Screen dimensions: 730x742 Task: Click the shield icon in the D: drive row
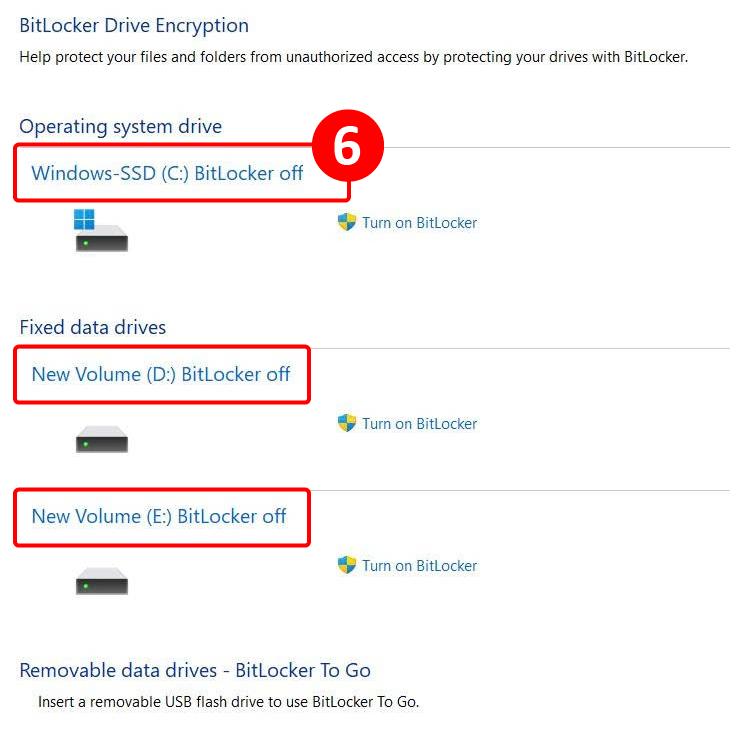tap(347, 423)
